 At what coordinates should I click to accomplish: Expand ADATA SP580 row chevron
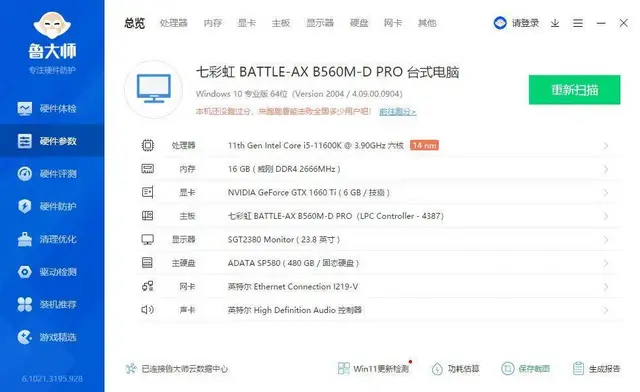[606, 263]
